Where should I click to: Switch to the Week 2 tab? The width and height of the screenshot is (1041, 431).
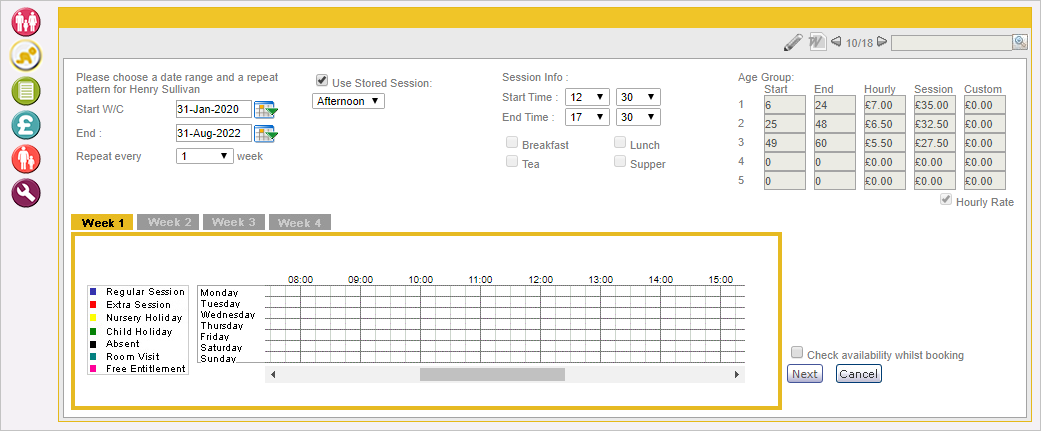click(x=169, y=222)
